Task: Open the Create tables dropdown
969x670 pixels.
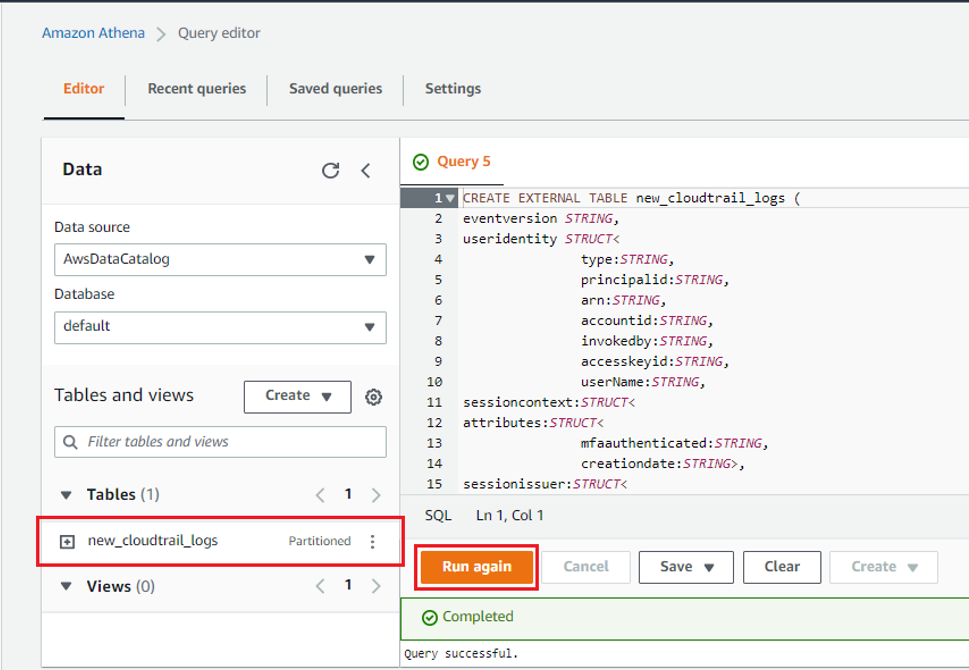Action: click(297, 396)
